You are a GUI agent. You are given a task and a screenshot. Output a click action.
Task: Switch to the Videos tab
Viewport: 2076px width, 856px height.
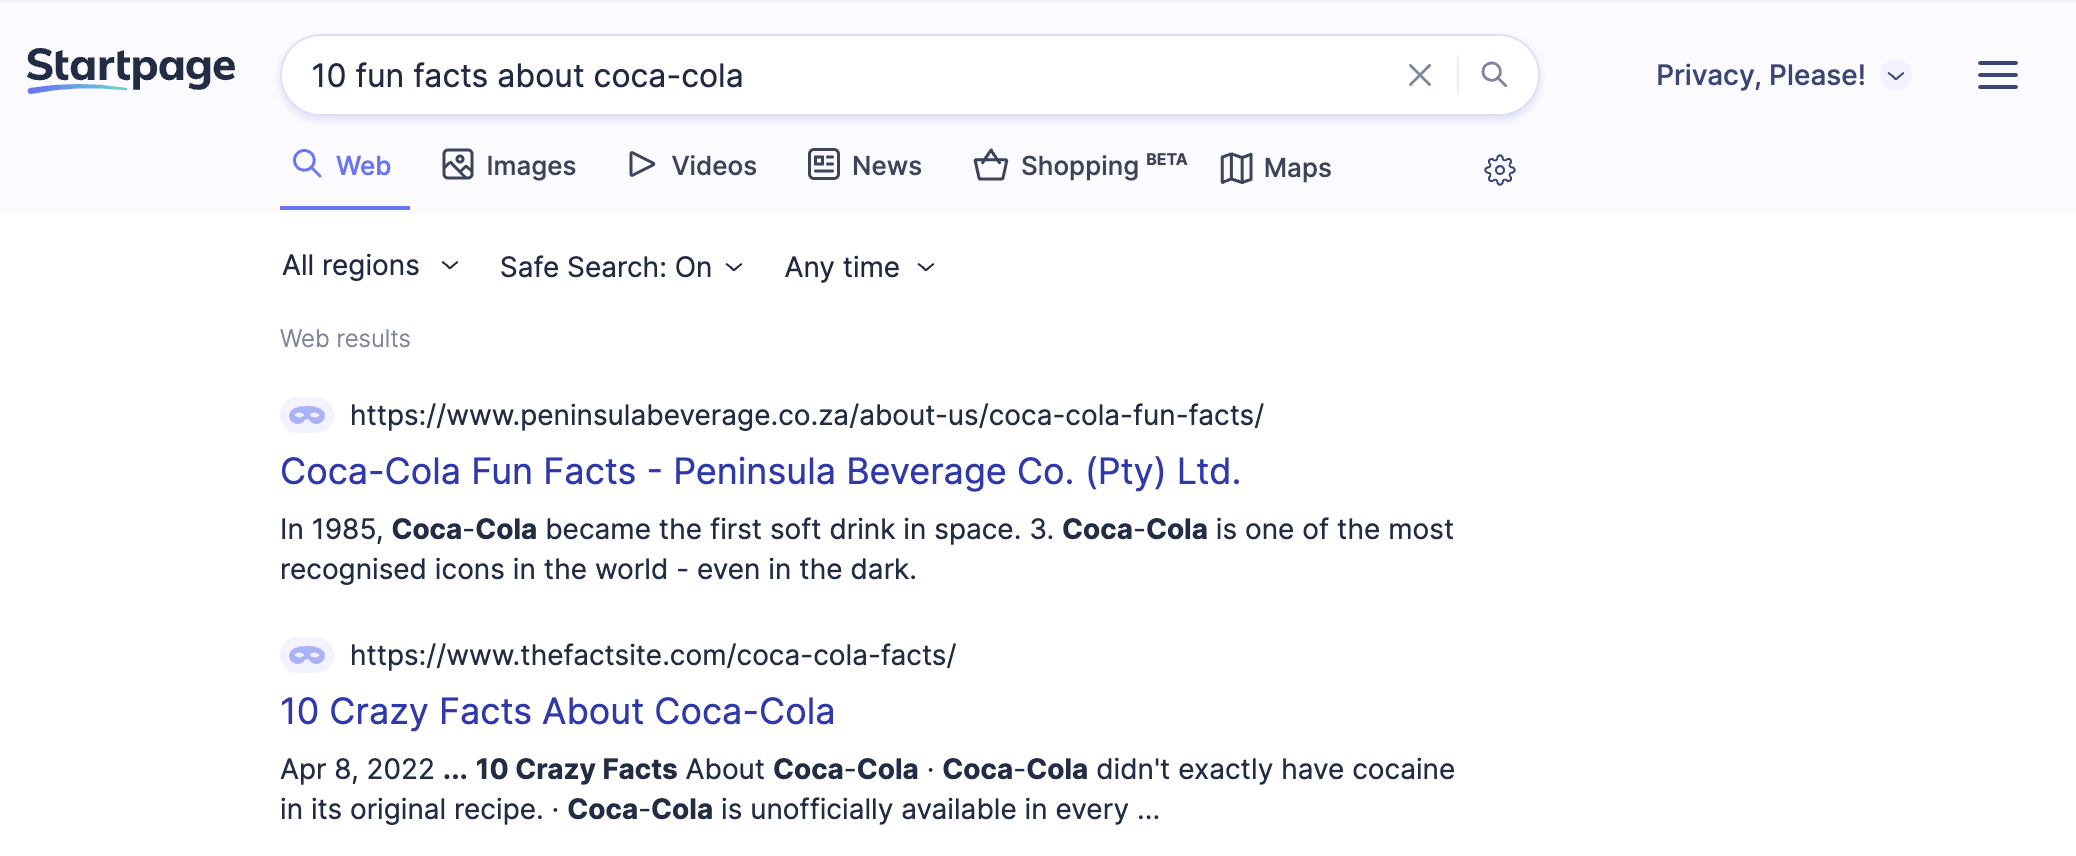click(692, 165)
